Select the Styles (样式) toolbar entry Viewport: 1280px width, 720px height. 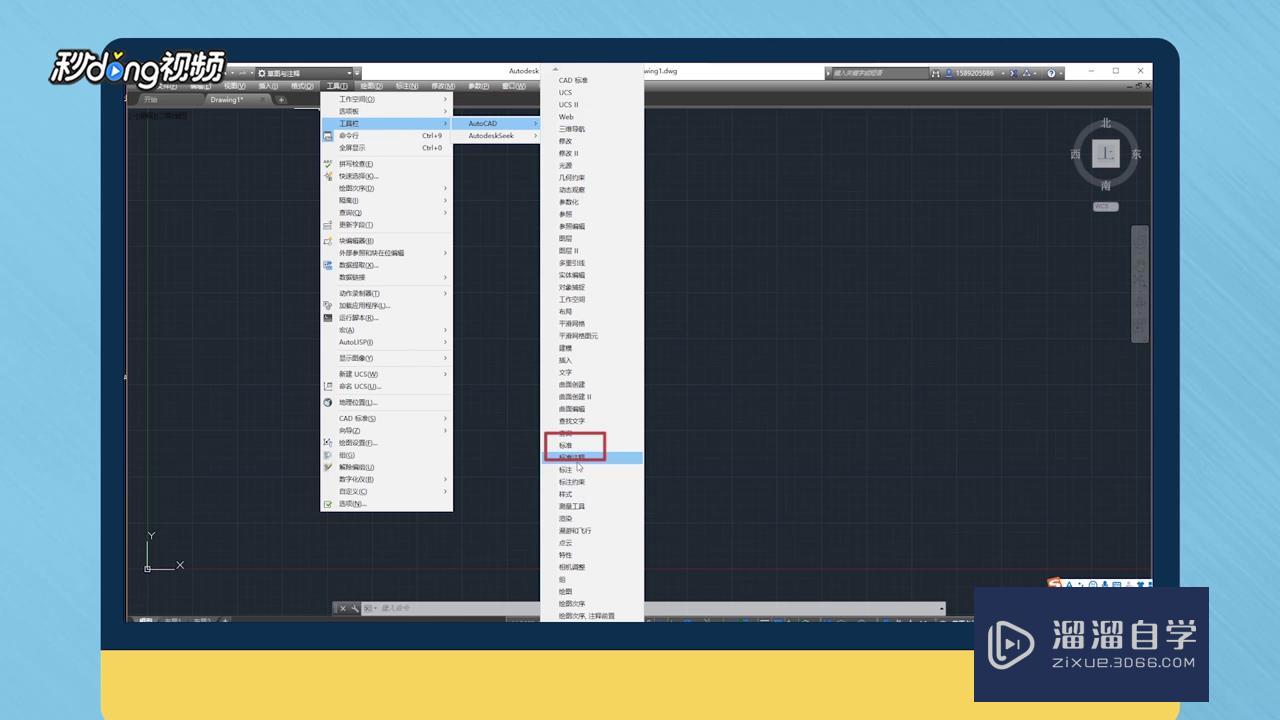(592, 494)
